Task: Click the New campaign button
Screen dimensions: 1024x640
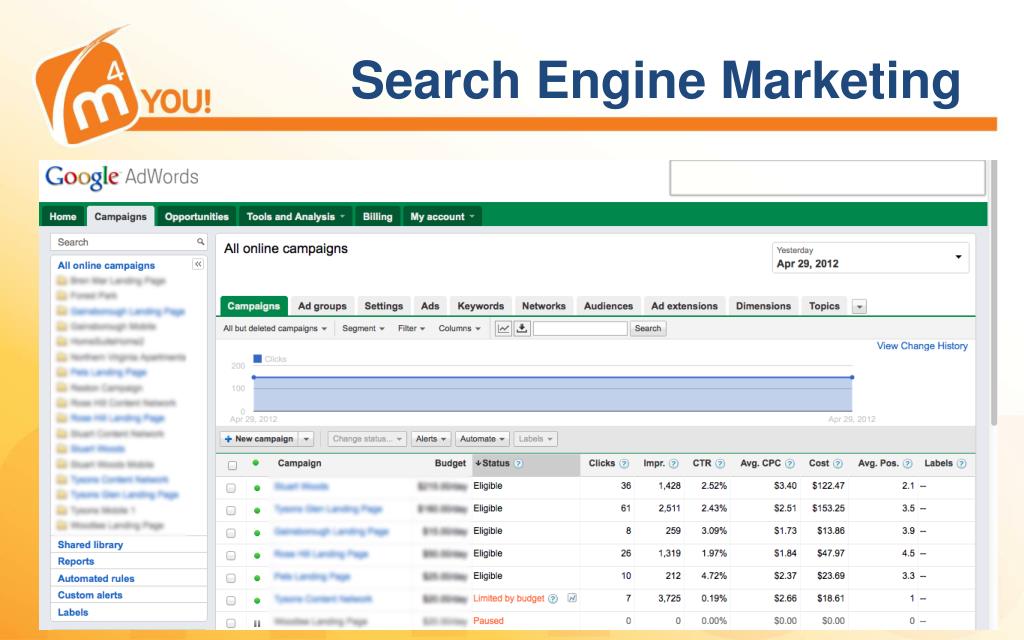Action: pos(259,439)
